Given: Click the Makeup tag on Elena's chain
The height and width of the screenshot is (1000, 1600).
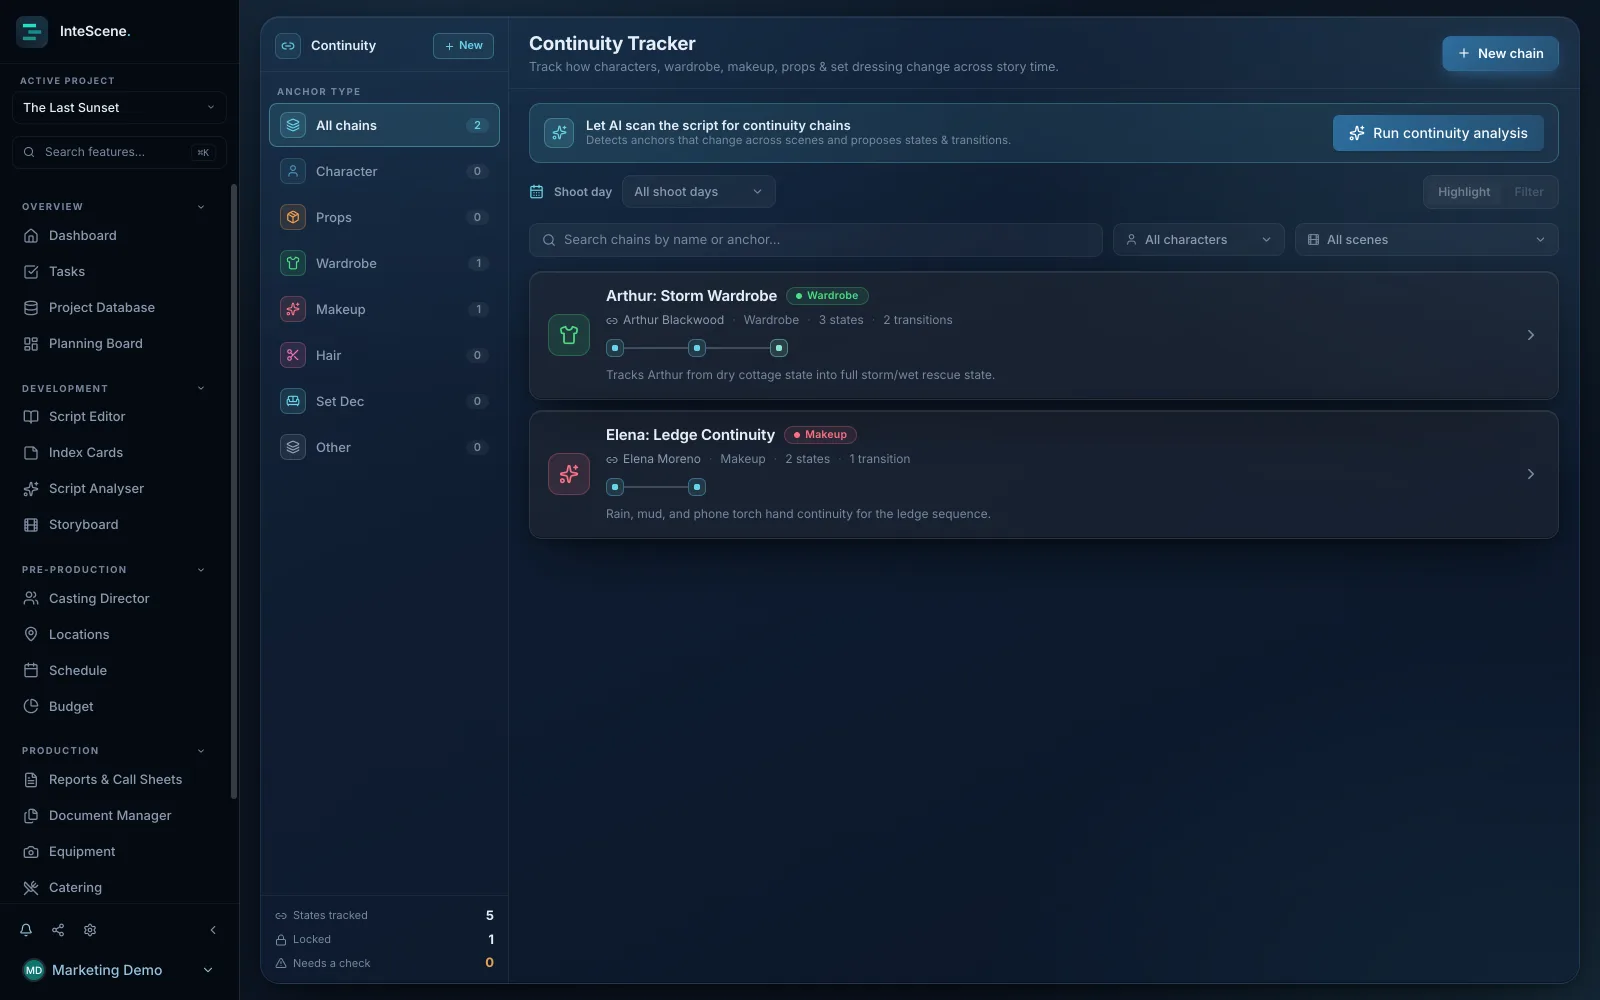Looking at the screenshot, I should (x=820, y=435).
